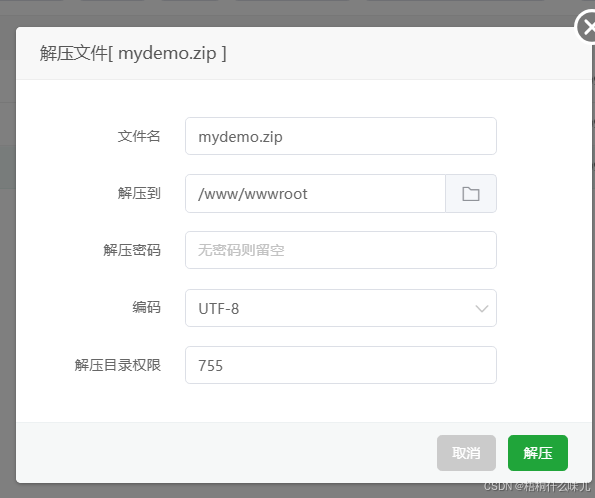Close the 解压文件 dialog with the X icon
Viewport: 595px width, 498px height.
[587, 27]
